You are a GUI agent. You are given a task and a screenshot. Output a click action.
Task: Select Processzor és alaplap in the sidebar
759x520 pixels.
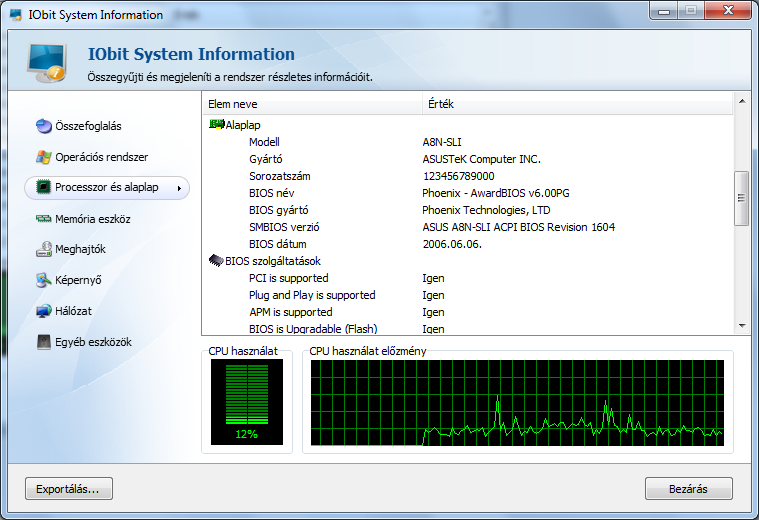click(106, 187)
